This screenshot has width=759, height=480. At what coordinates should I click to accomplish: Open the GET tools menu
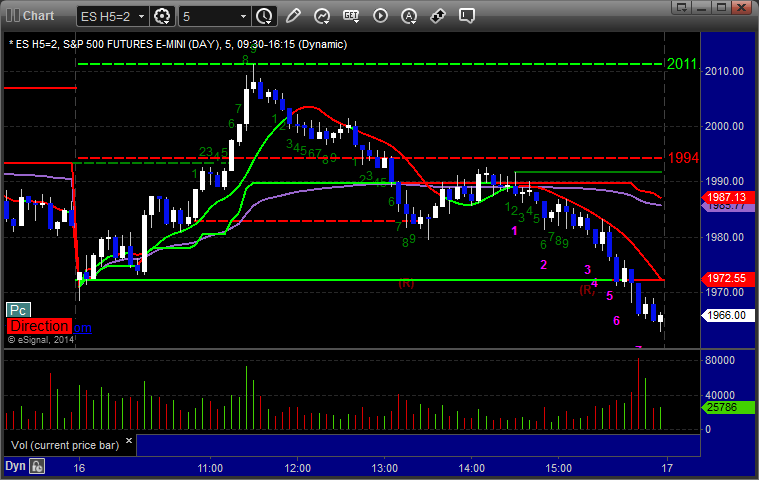tap(351, 16)
